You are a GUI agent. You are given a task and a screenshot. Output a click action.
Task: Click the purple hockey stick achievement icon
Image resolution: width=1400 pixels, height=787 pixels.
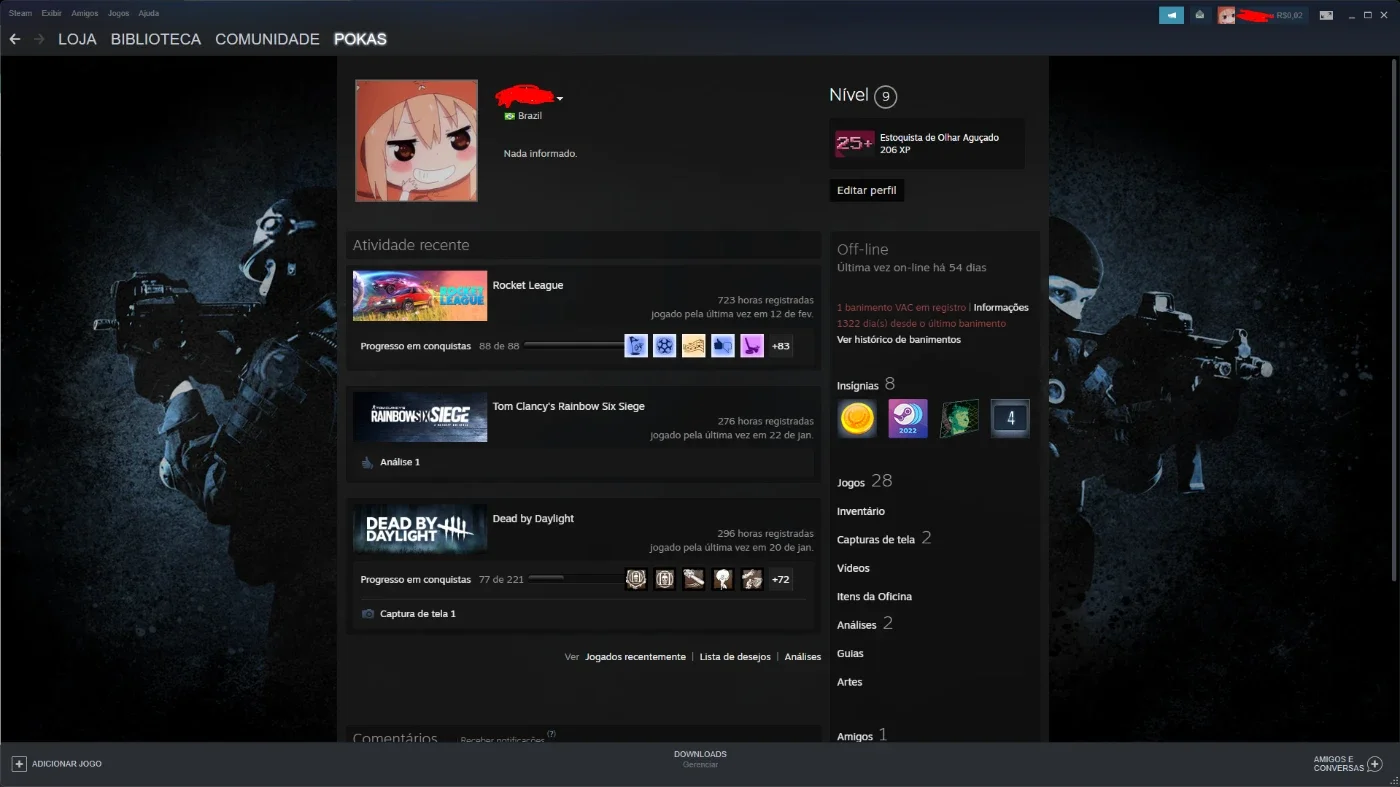pyautogui.click(x=752, y=346)
